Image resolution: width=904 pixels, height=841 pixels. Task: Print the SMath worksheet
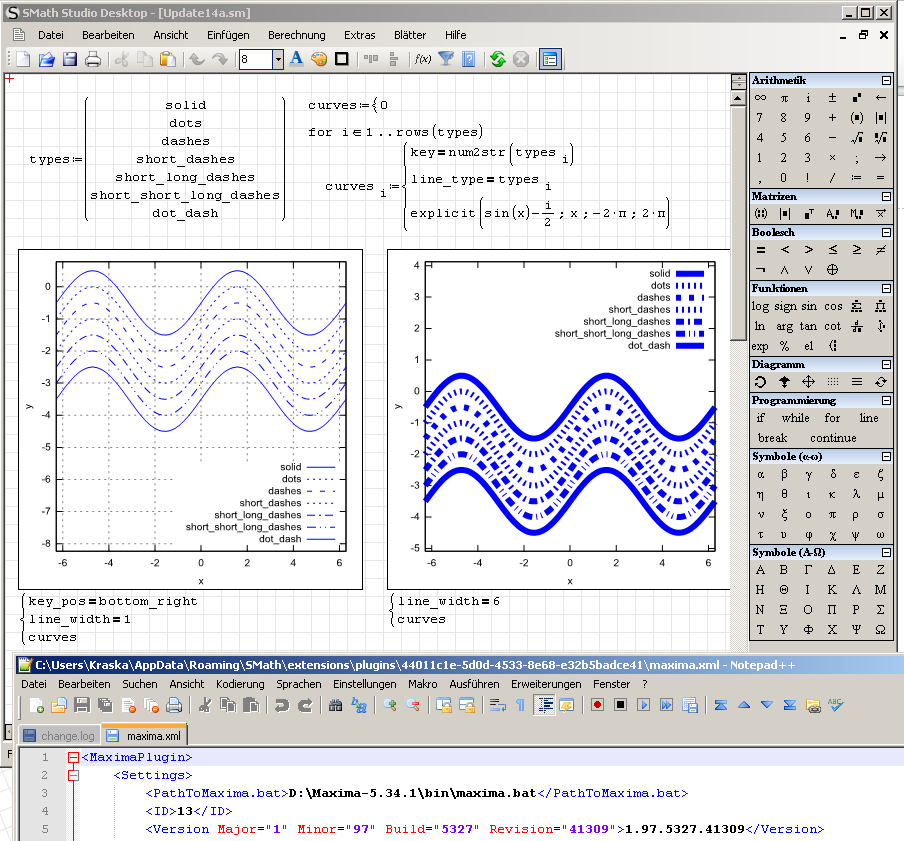pyautogui.click(x=93, y=59)
